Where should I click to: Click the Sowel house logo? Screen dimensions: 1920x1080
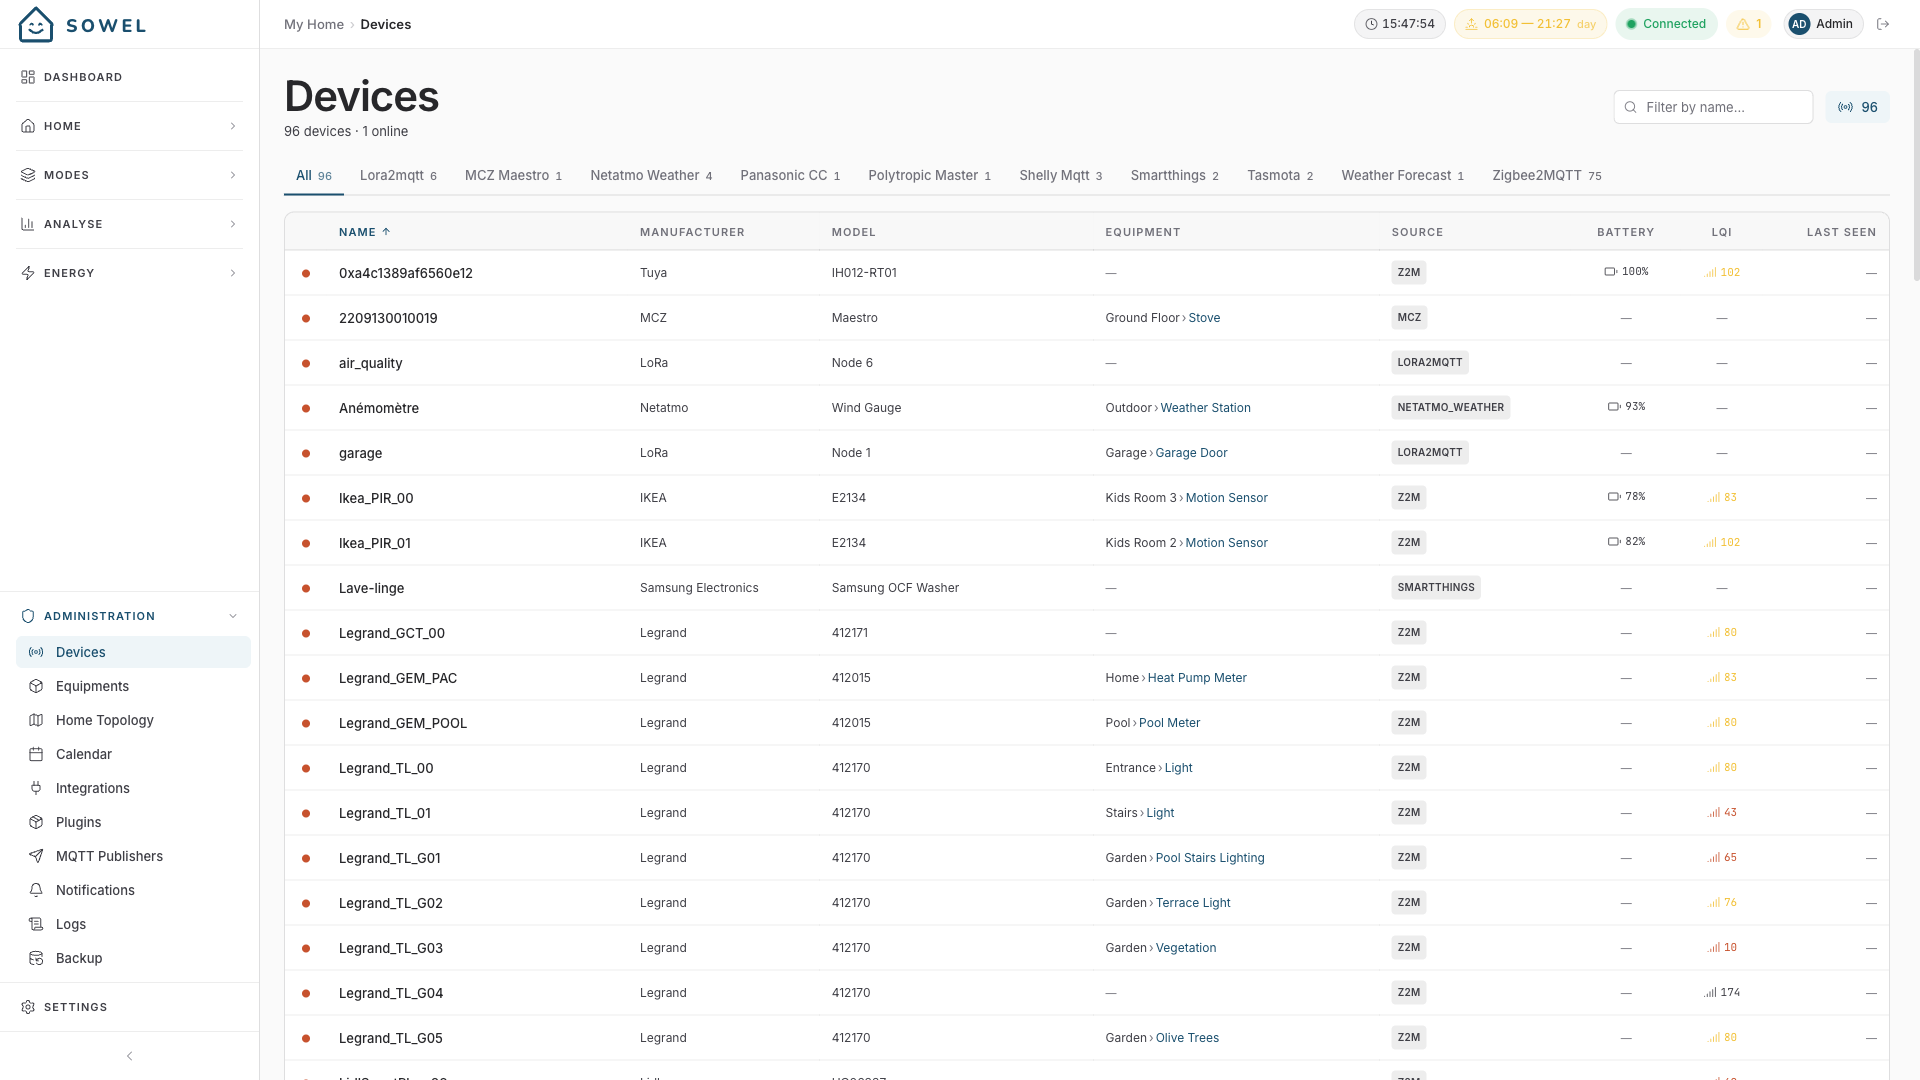pyautogui.click(x=36, y=24)
